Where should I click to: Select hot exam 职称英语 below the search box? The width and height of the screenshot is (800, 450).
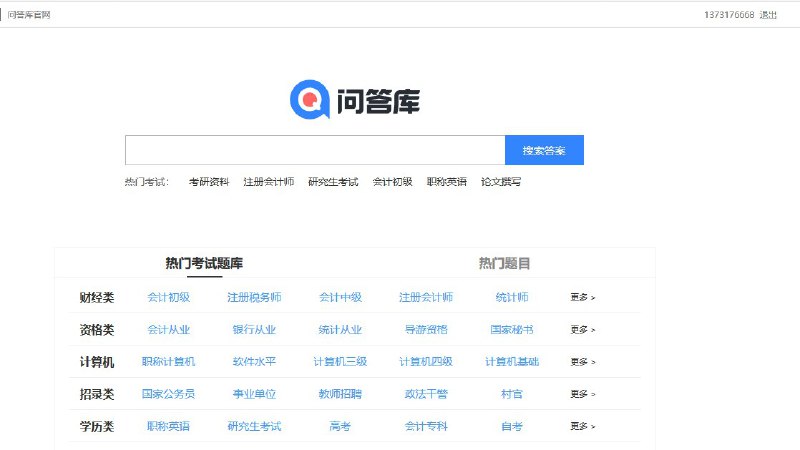click(446, 182)
